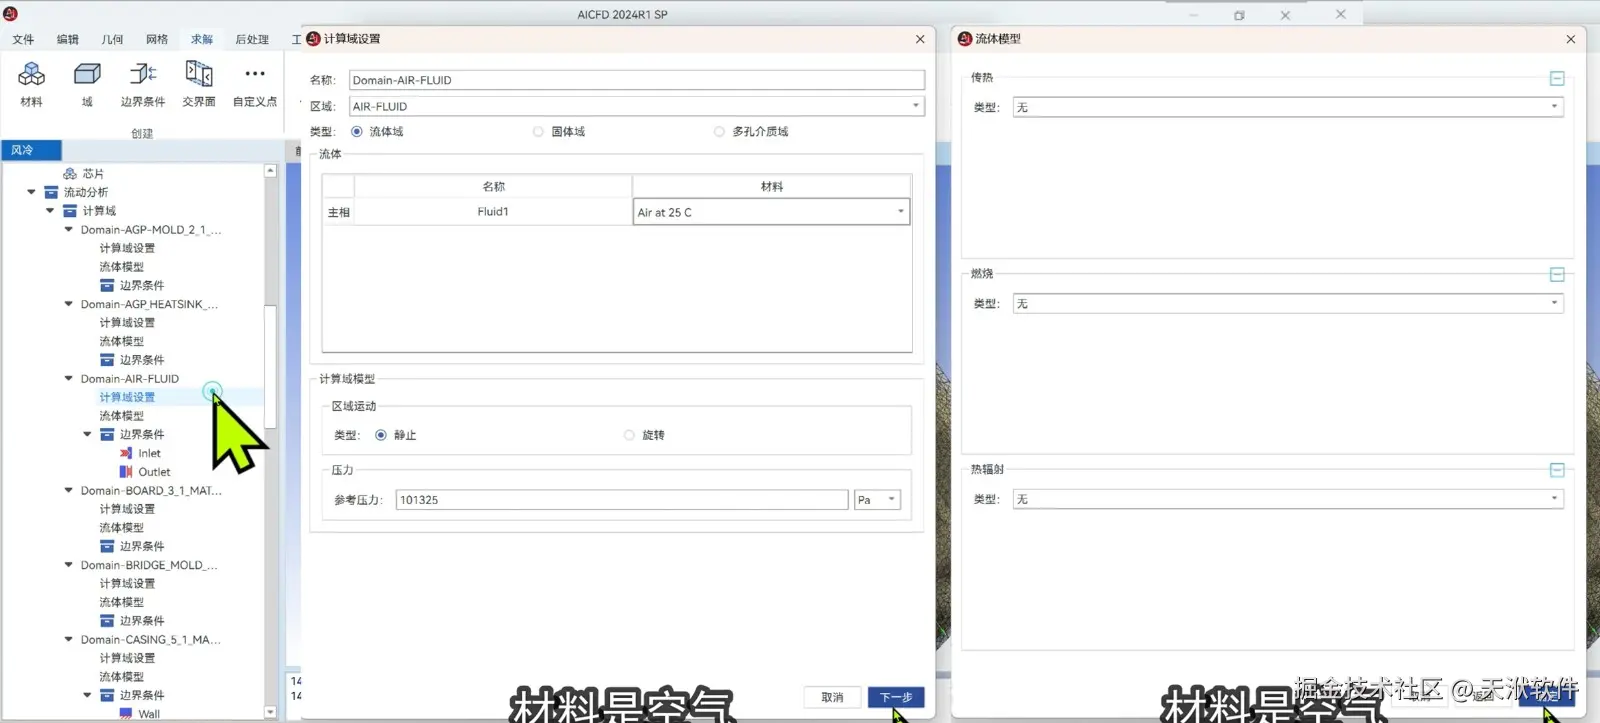Open the 热辐射 类型 dropdown
Viewport: 1600px width, 723px height.
coord(1288,499)
